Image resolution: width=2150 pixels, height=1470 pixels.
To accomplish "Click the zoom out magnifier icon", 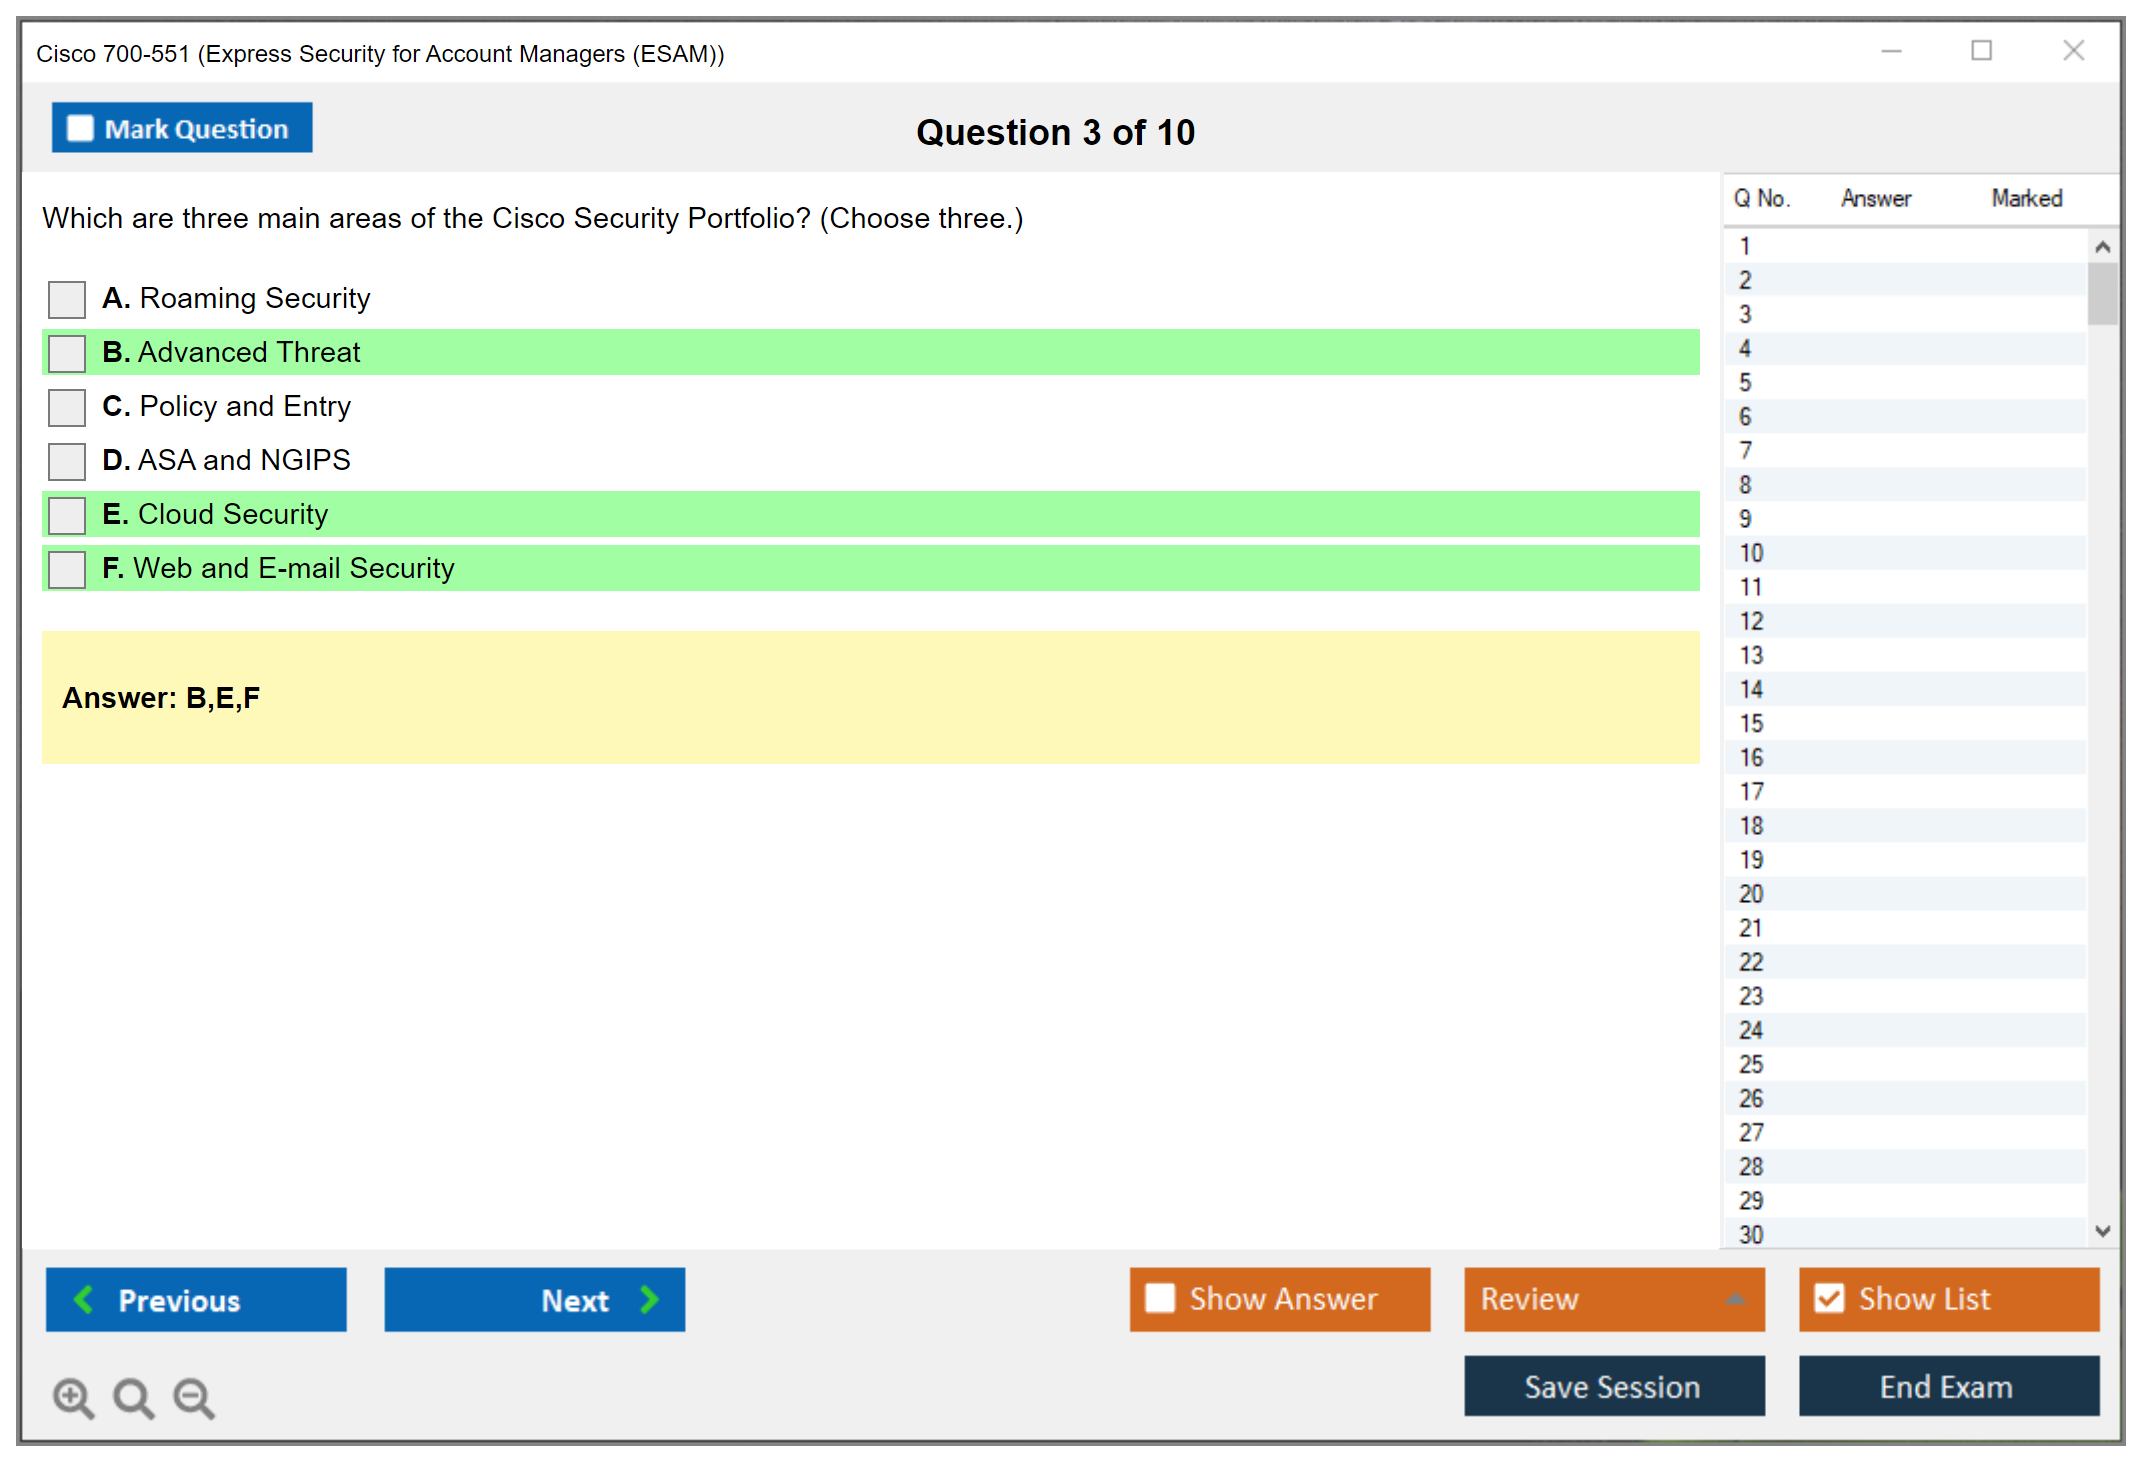I will coord(193,1397).
